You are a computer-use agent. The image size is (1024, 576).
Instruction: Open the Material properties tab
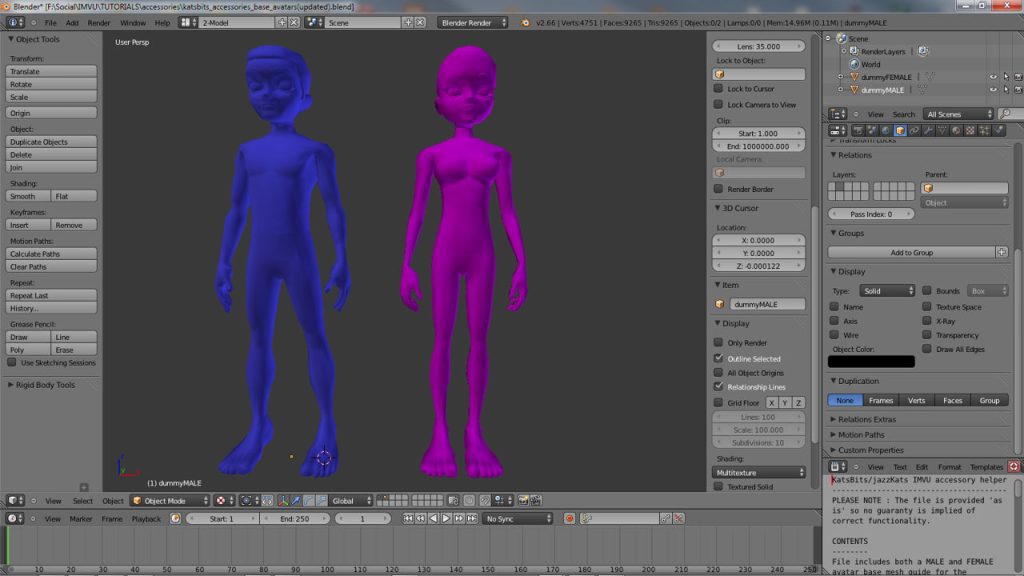pos(955,132)
